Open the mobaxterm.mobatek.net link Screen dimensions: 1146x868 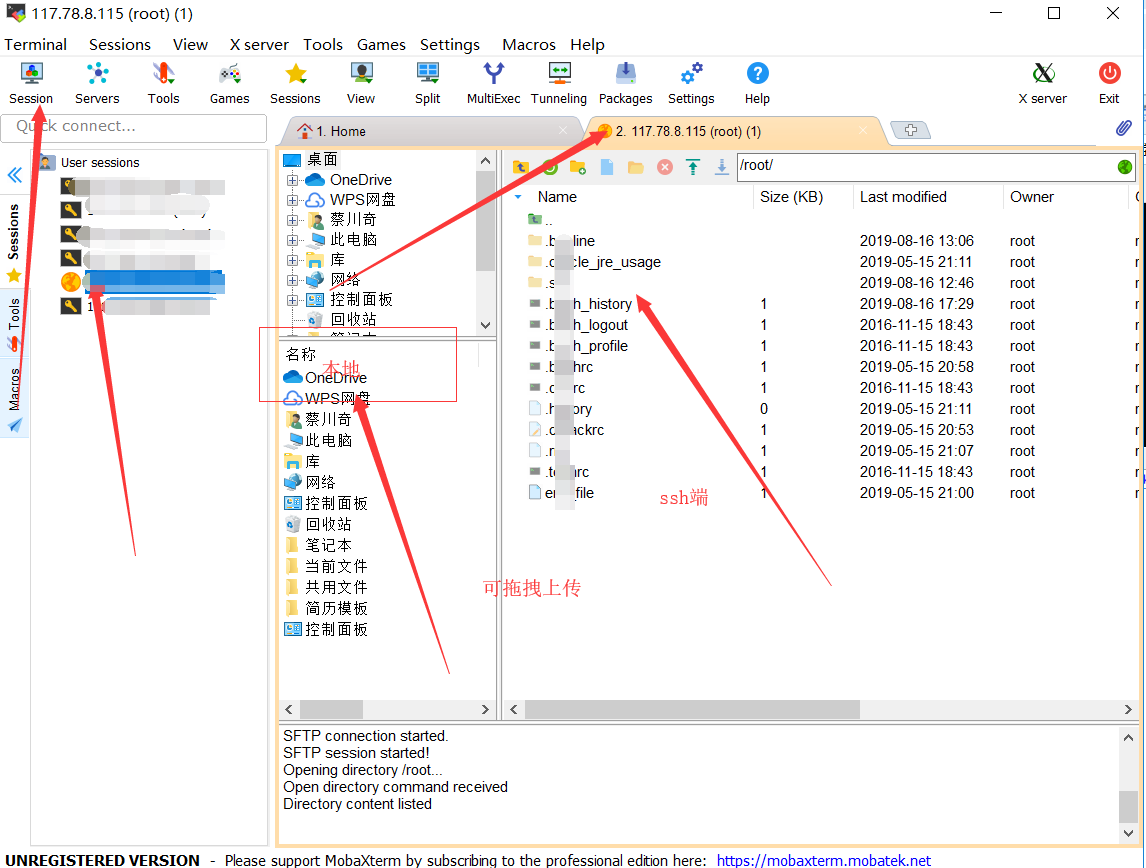pos(823,860)
